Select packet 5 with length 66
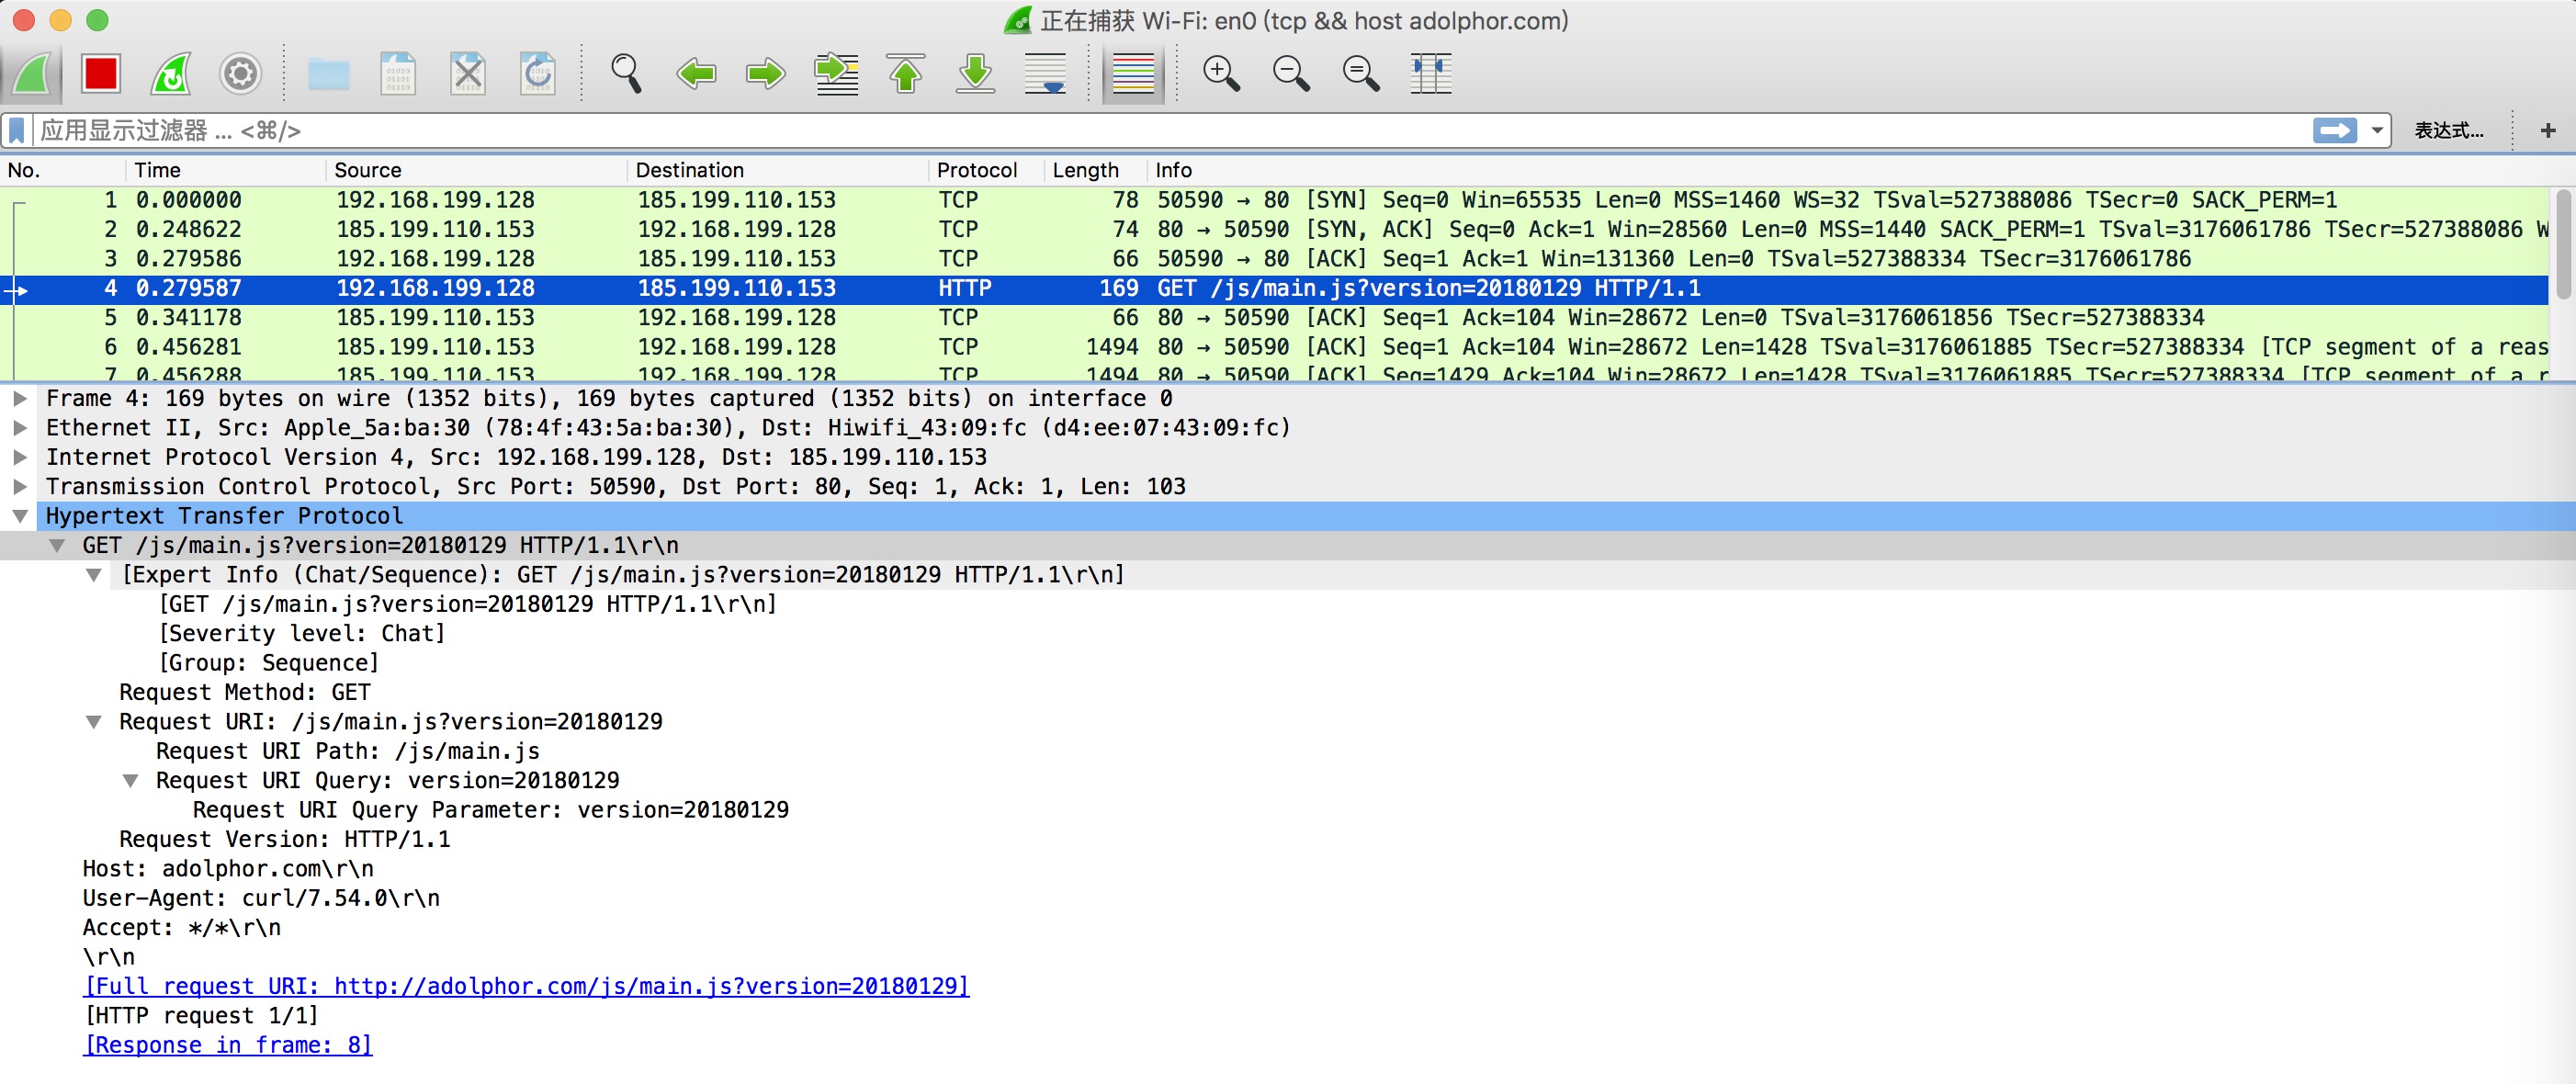The width and height of the screenshot is (2576, 1084). point(1275,318)
